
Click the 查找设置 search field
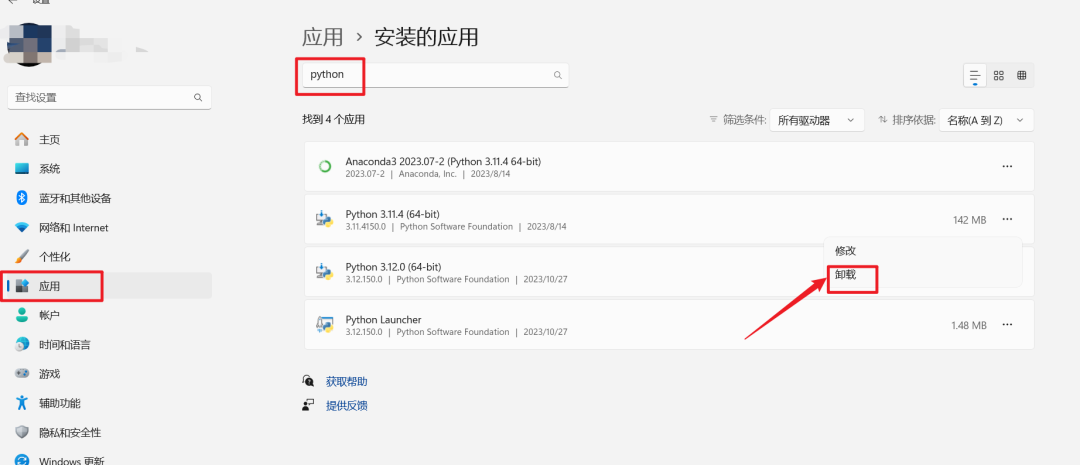[x=109, y=98]
